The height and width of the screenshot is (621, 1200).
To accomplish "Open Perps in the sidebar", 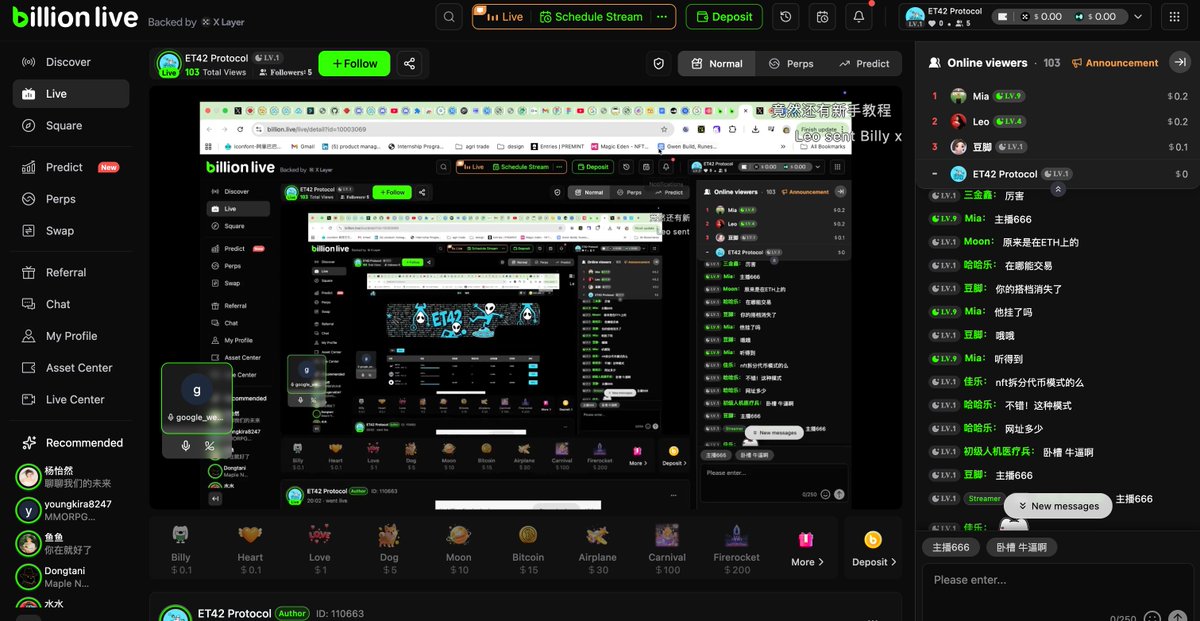I will coord(71,199).
